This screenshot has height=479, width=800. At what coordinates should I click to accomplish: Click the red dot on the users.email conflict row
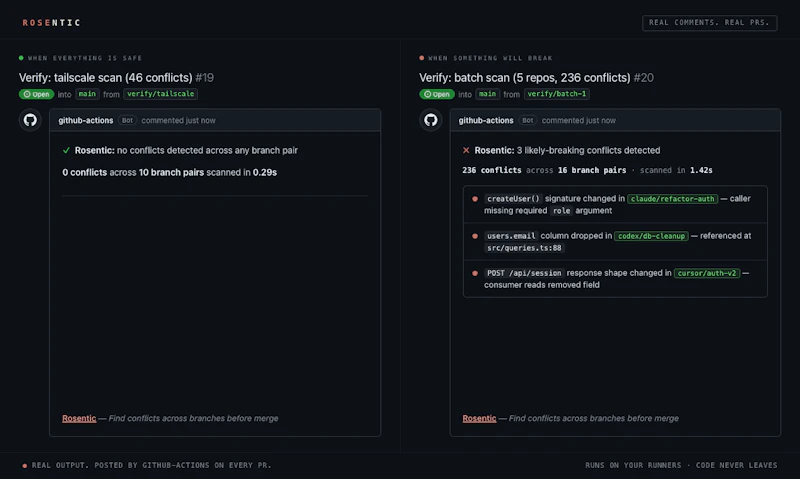tap(475, 236)
